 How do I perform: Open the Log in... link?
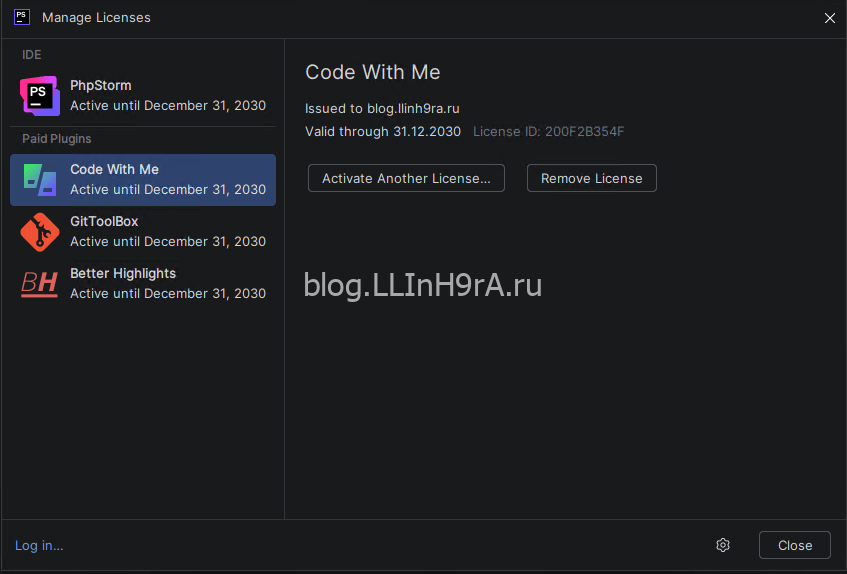39,545
